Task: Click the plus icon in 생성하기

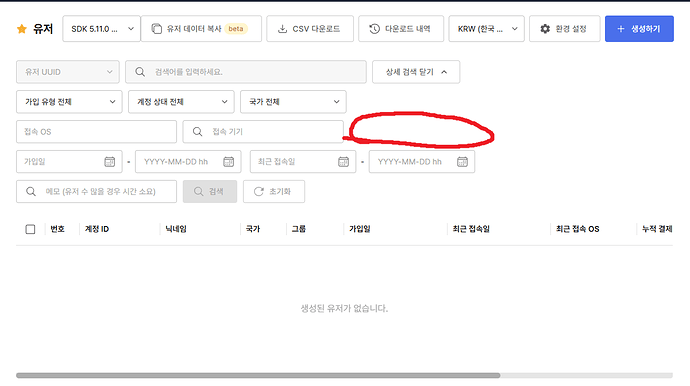Action: pos(621,29)
